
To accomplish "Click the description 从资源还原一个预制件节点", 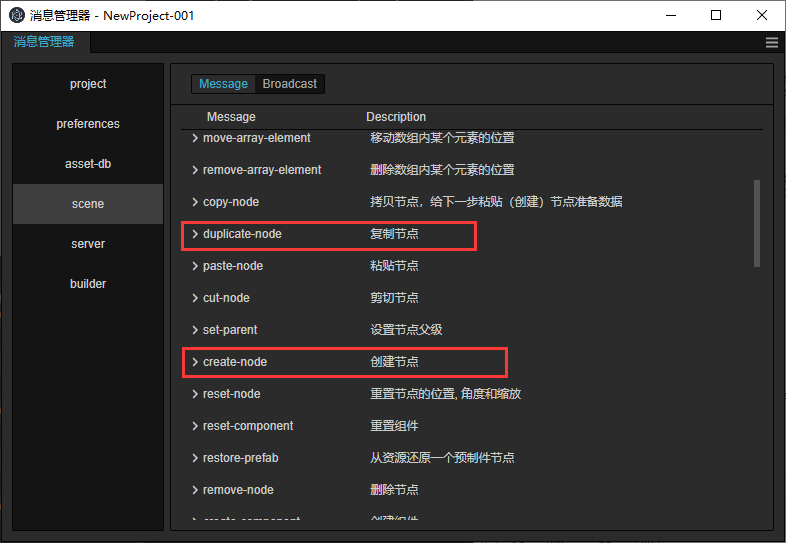I will 443,458.
